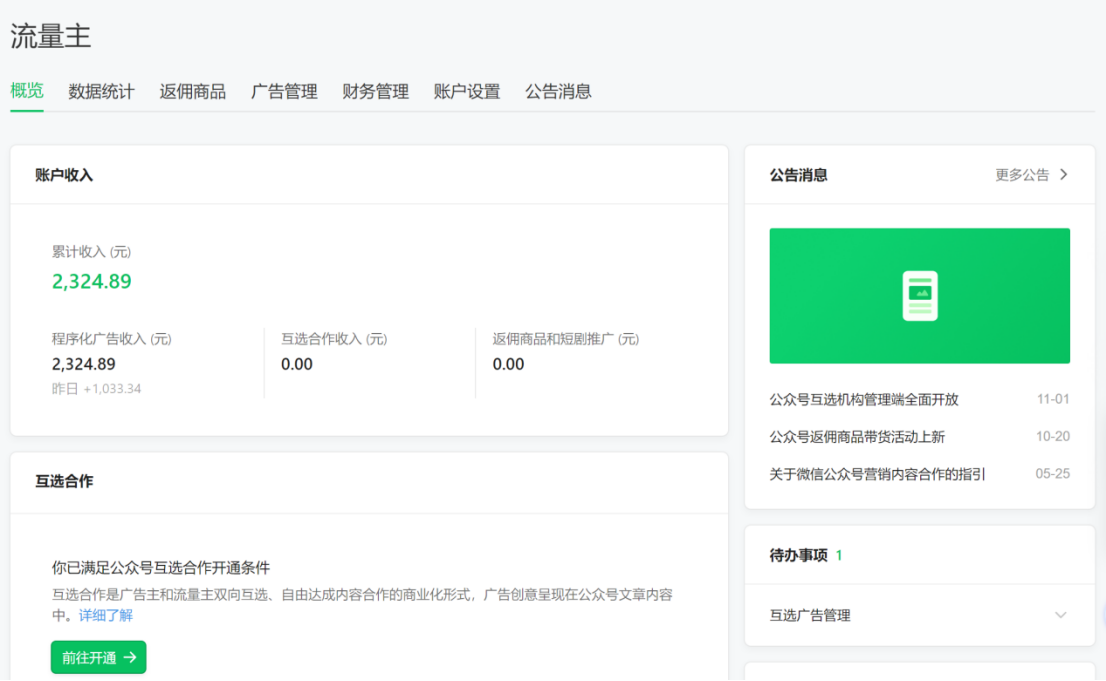Click the 待办事项 header
Viewport: 1106px width, 681px height.
tap(798, 555)
